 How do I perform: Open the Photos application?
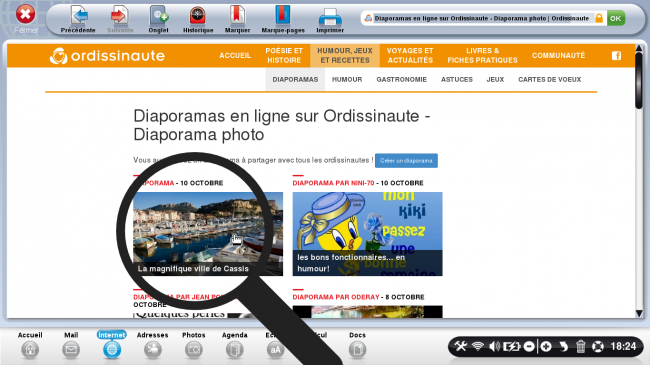tap(194, 345)
